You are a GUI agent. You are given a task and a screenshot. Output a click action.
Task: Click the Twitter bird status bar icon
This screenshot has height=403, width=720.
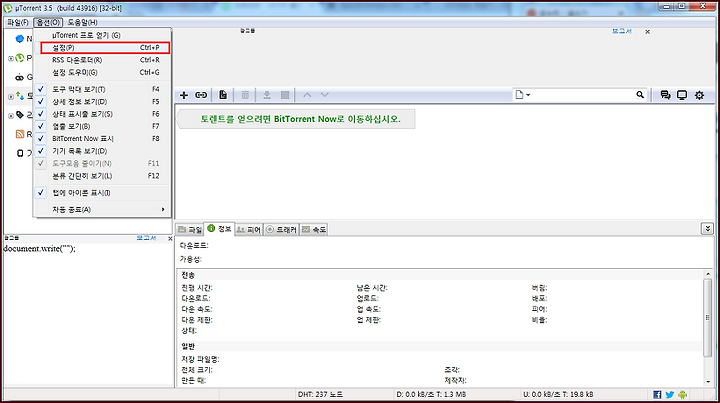coord(669,394)
